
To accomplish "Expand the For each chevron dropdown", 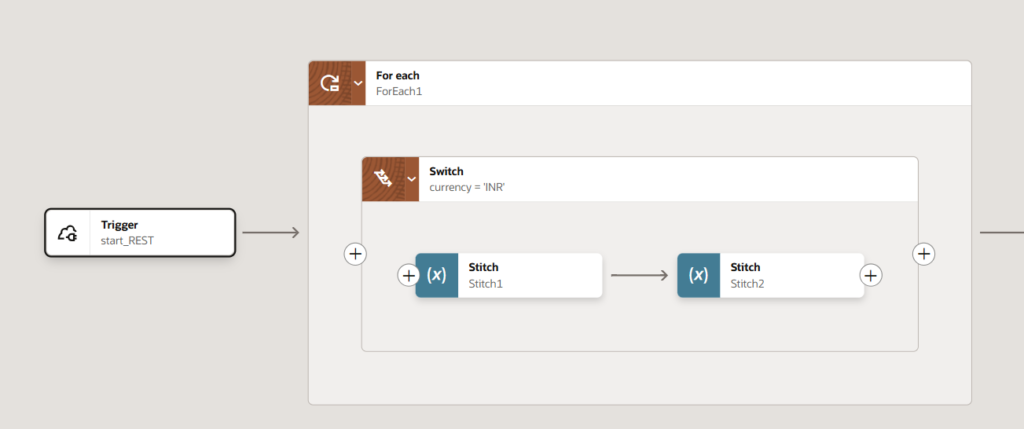I will click(x=358, y=83).
